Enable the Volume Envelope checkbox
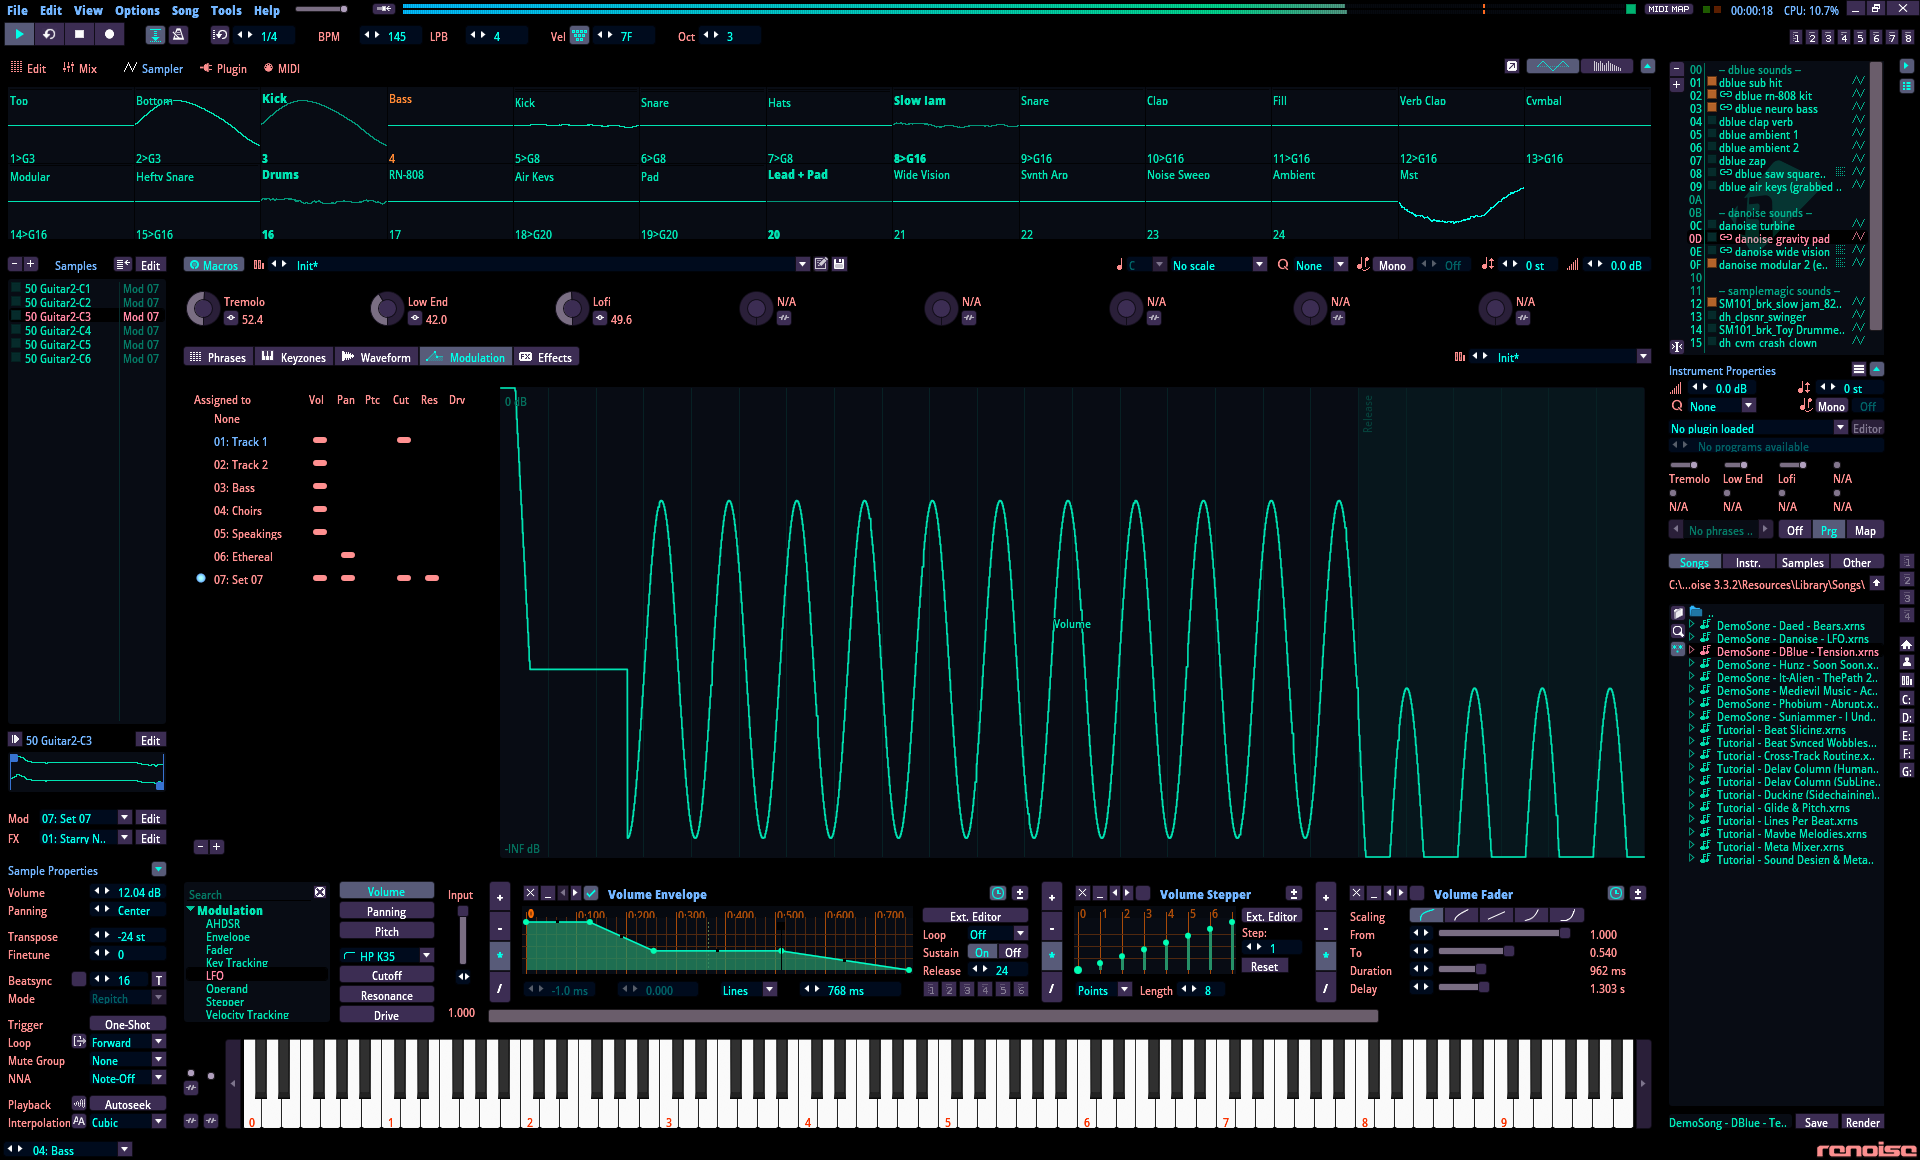Screen dimensions: 1920x1160 pyautogui.click(x=591, y=893)
